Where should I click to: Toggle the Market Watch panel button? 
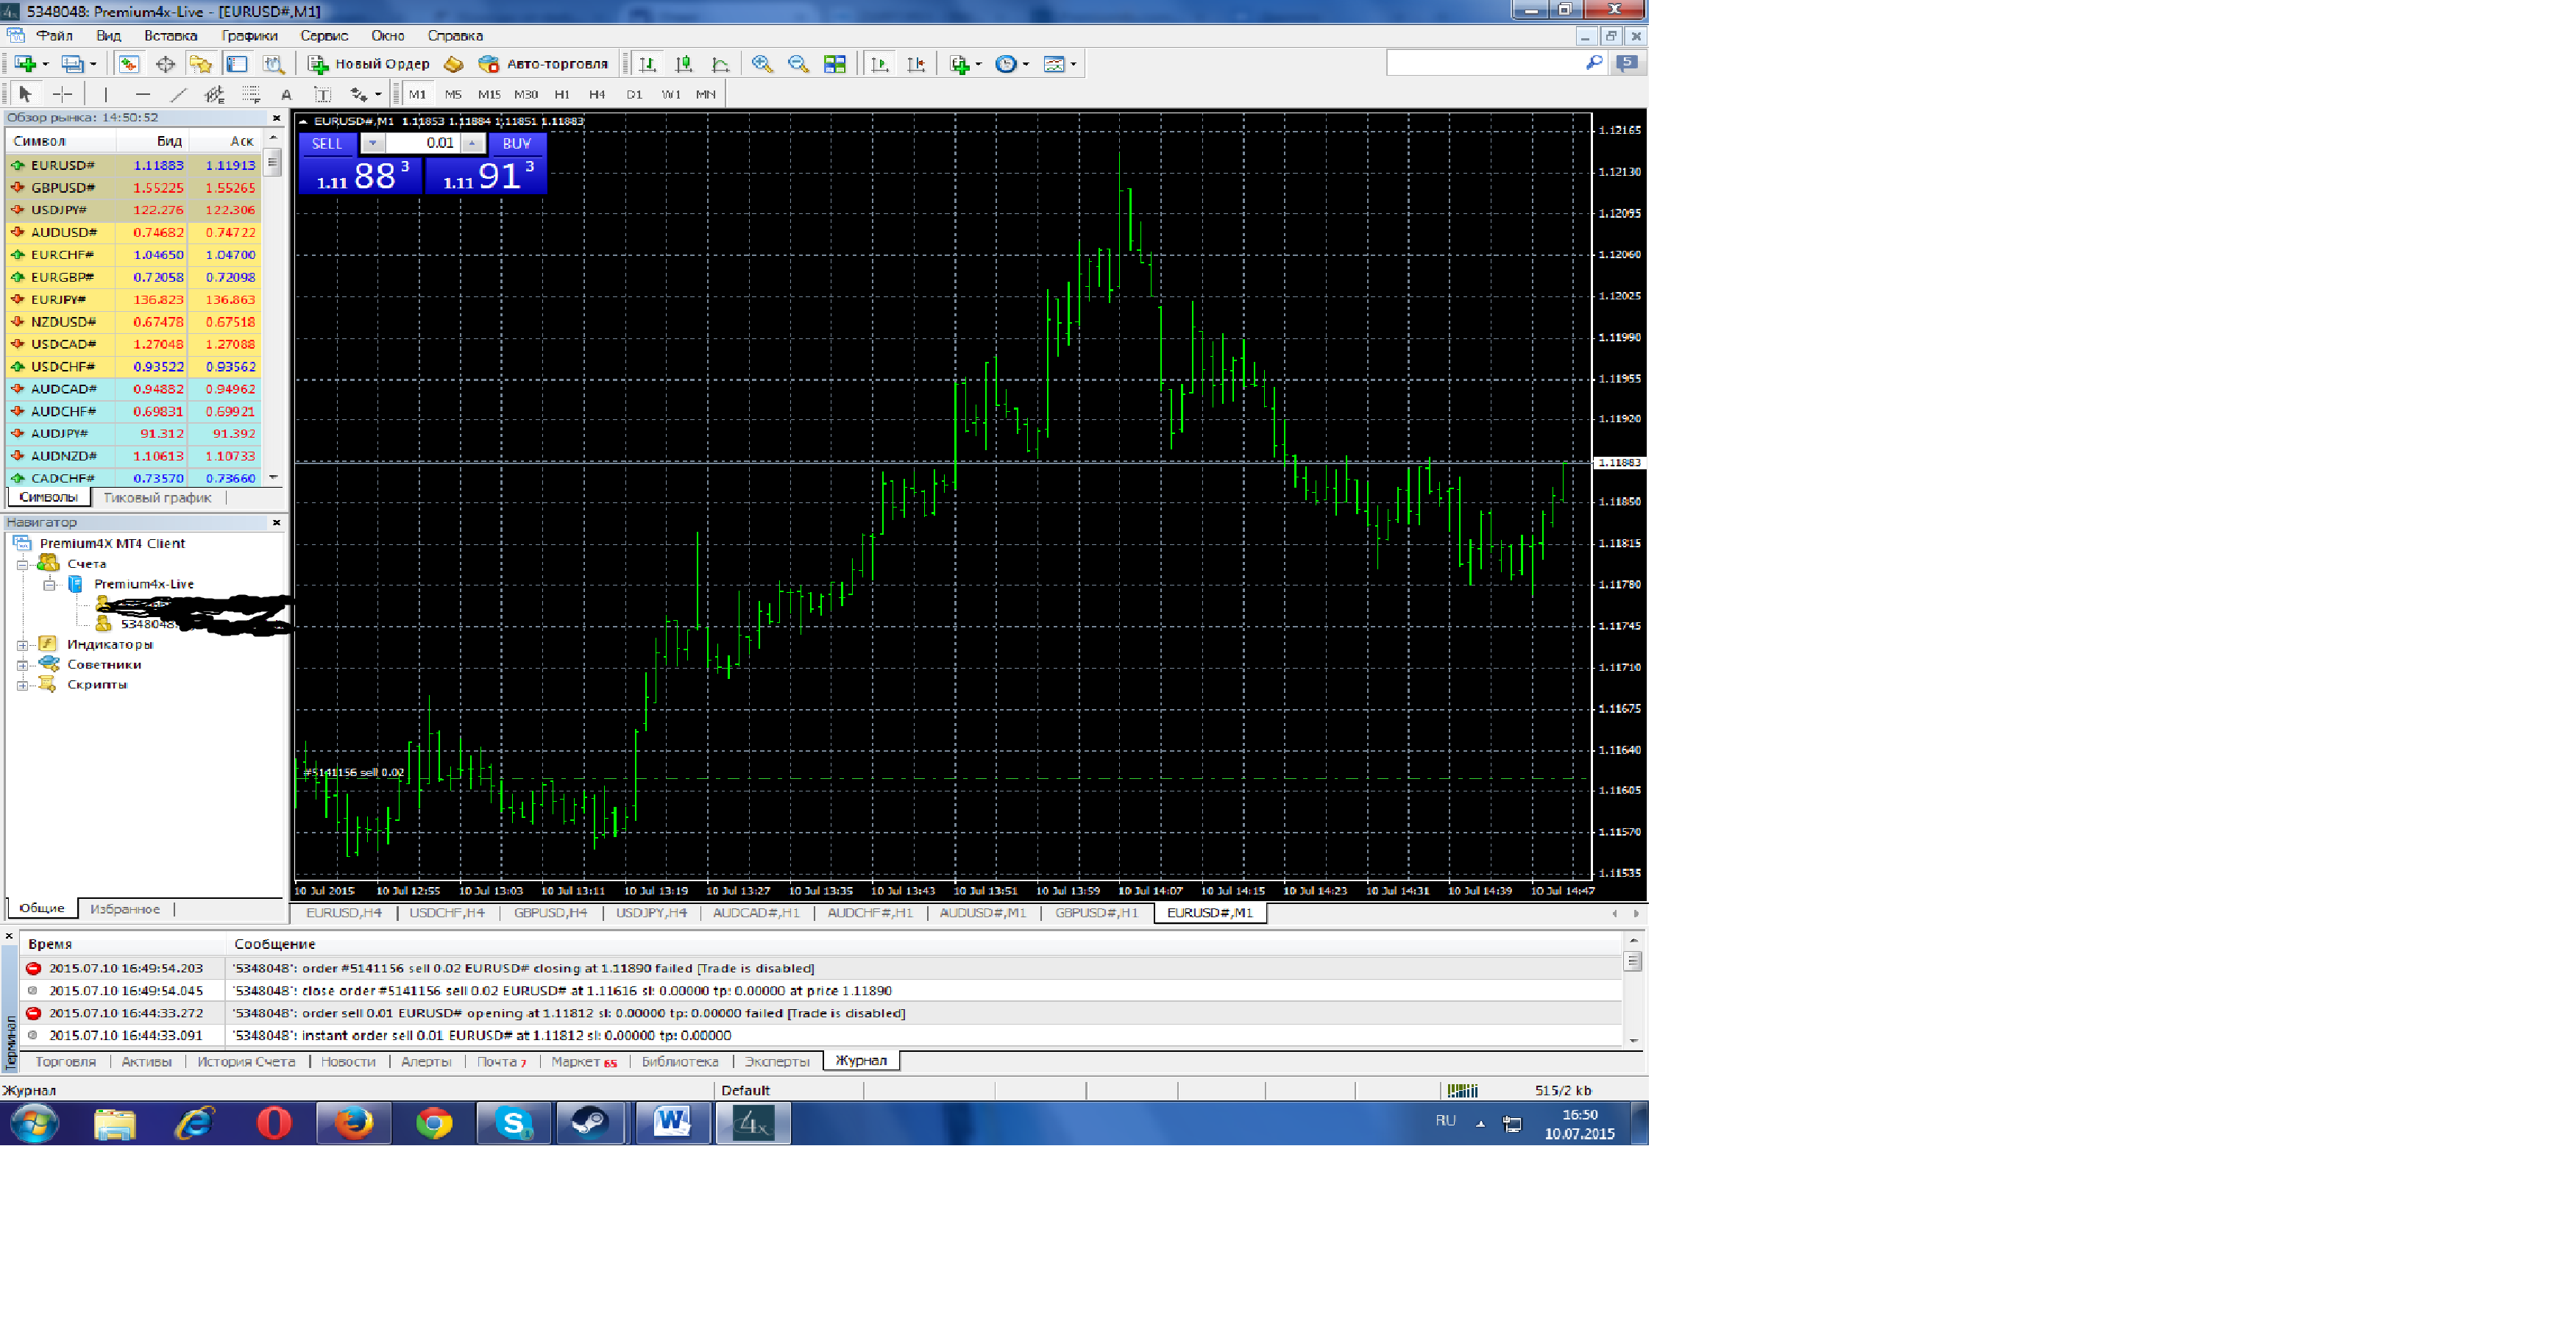[x=129, y=64]
